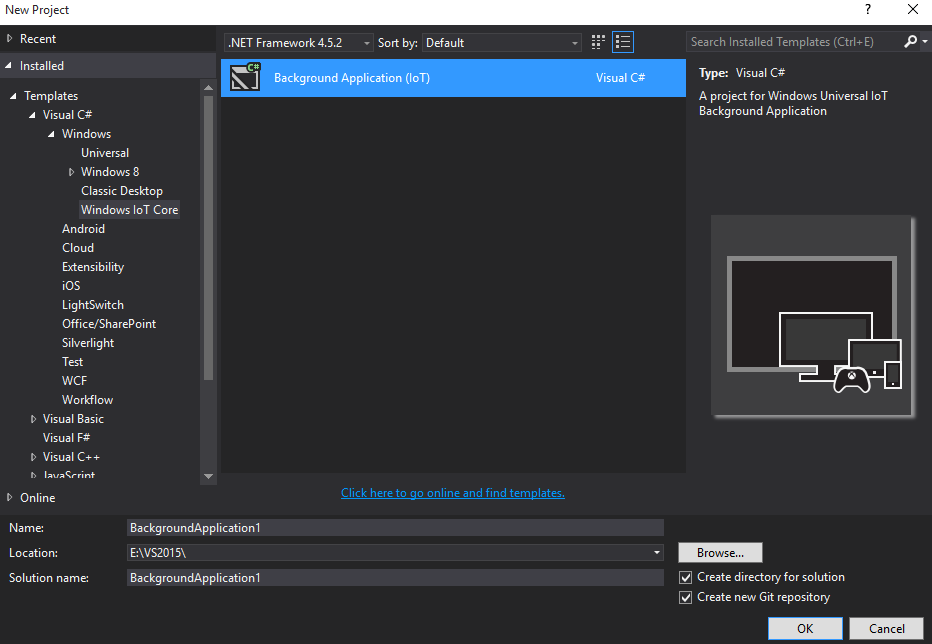Click the go online and find templates link

point(453,493)
